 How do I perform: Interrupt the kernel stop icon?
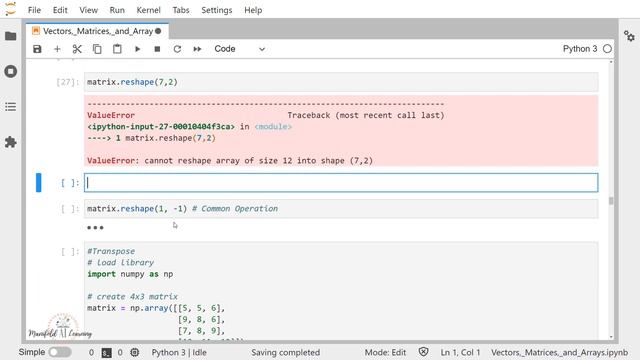click(157, 49)
